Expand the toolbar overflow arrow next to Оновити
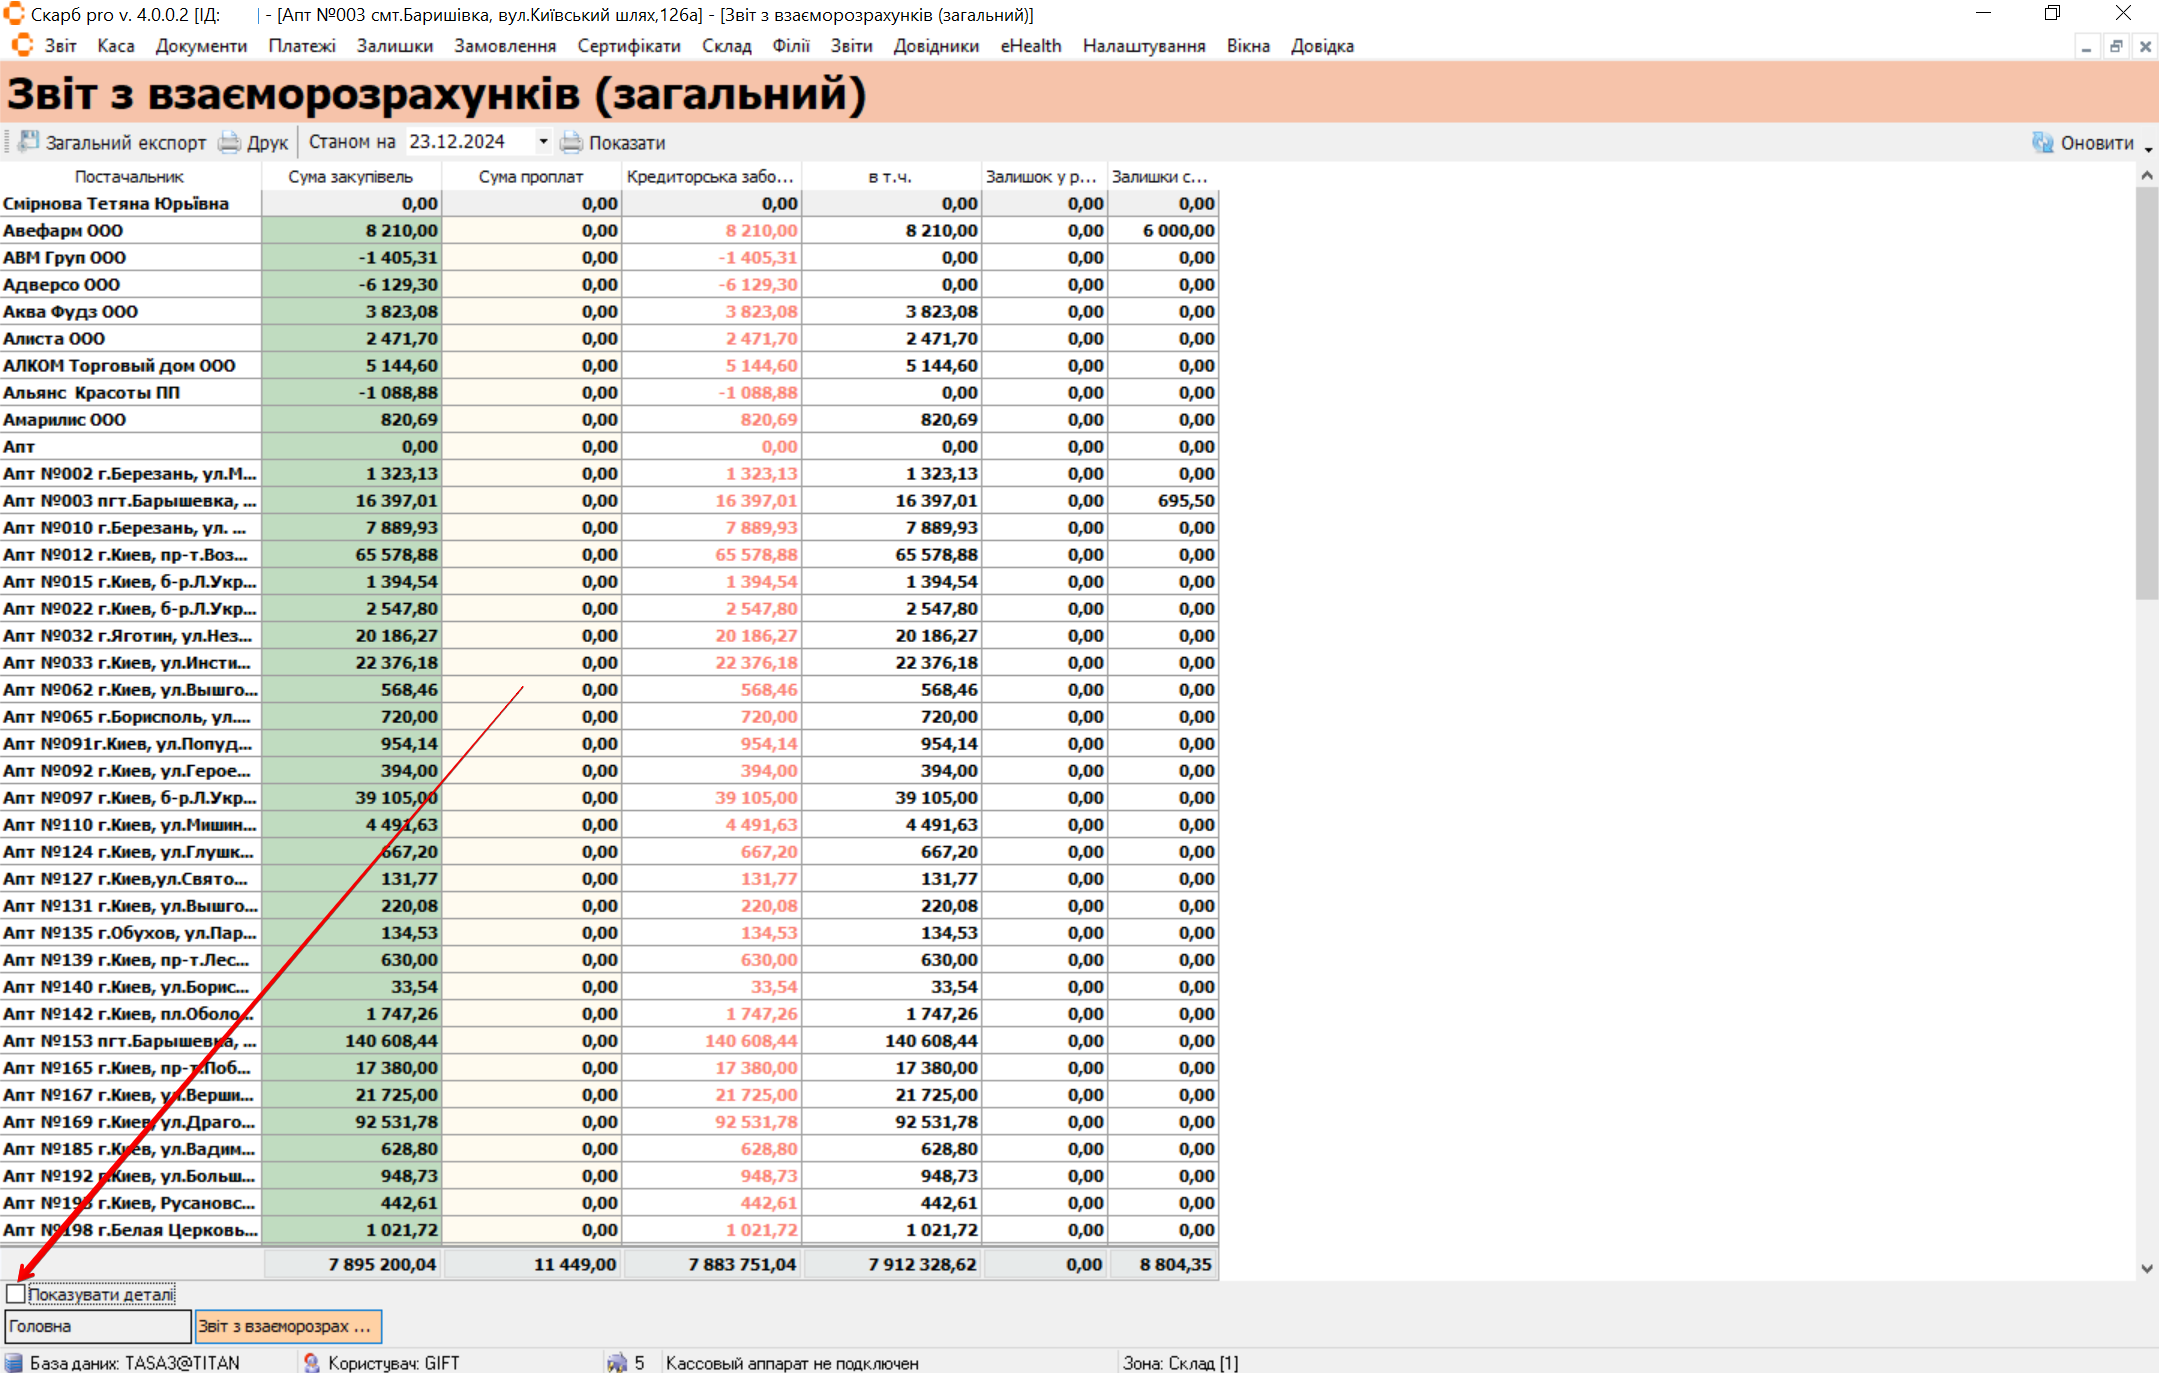Screen dimensions: 2159x1373 (x=2149, y=149)
